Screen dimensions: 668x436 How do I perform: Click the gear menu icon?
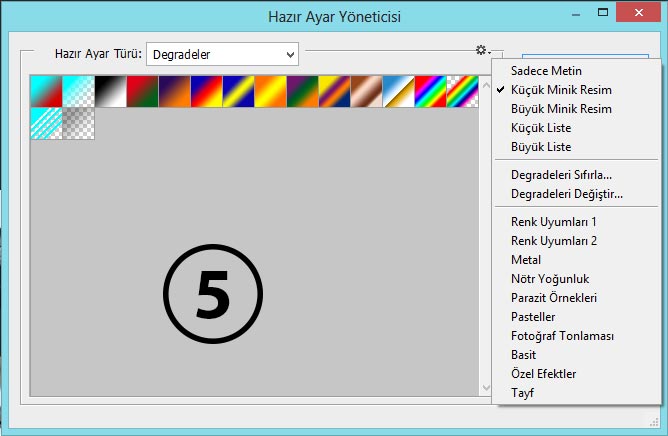(x=483, y=50)
